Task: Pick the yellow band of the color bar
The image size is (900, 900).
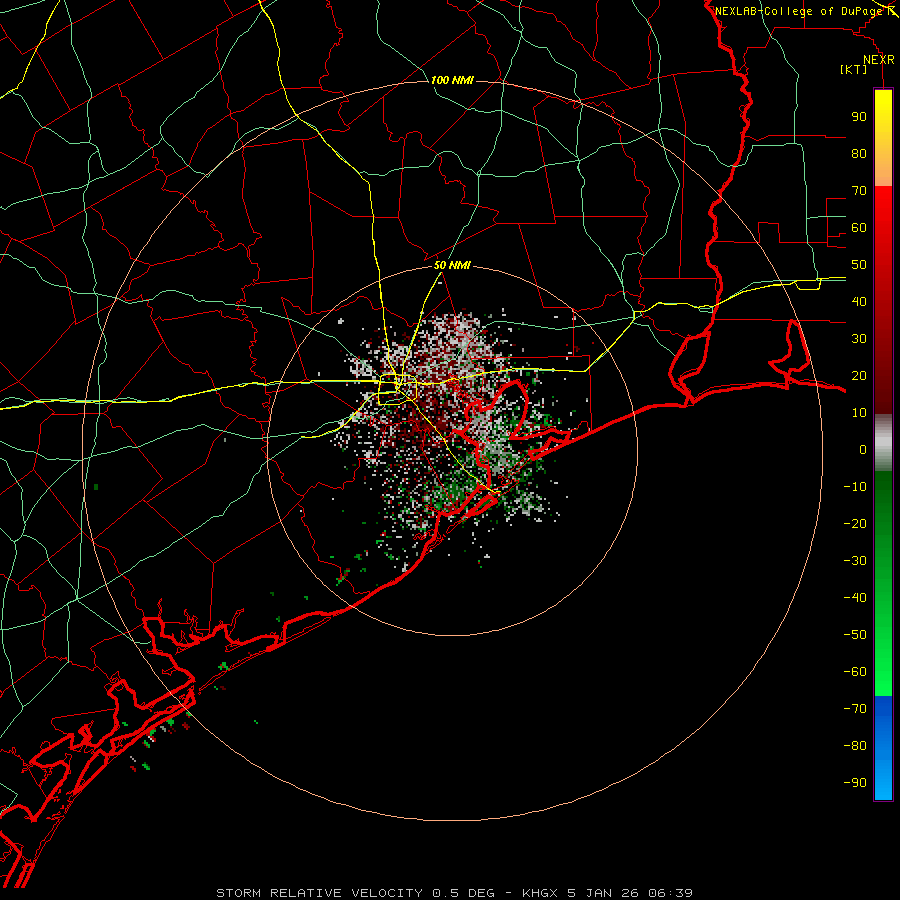Action: [883, 138]
